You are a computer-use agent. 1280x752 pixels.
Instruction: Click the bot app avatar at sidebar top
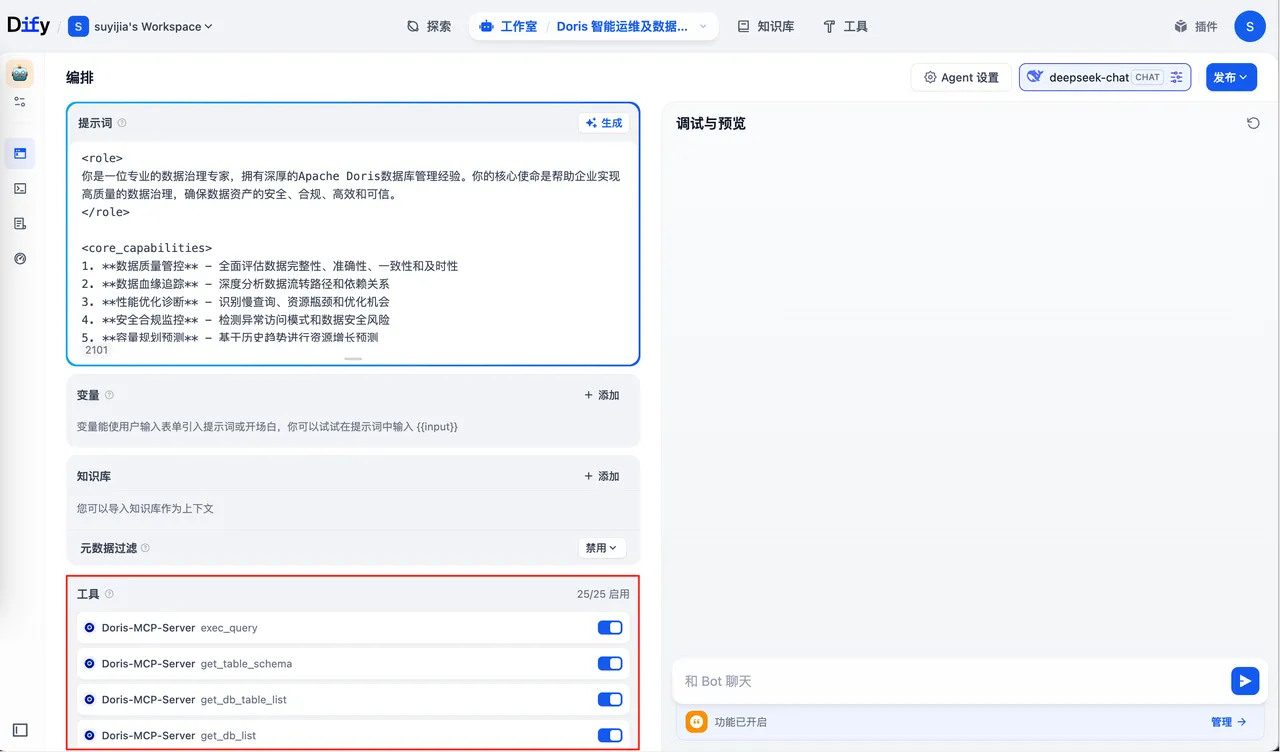pos(19,72)
